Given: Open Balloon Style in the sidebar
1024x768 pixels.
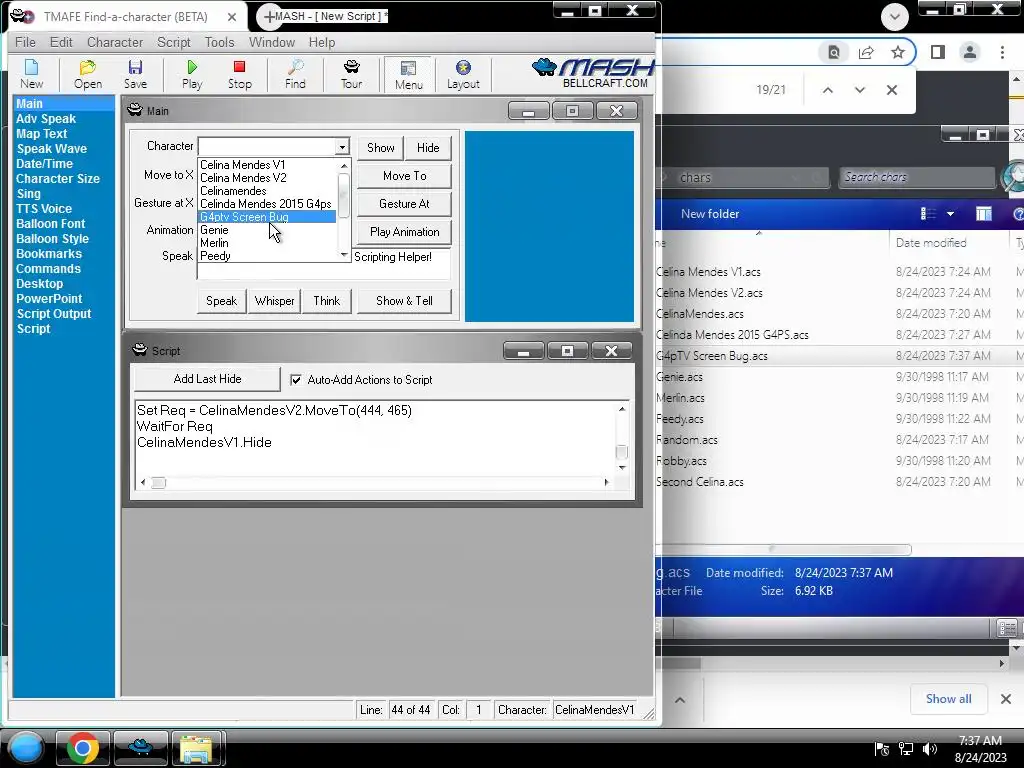Looking at the screenshot, I should (52, 239).
